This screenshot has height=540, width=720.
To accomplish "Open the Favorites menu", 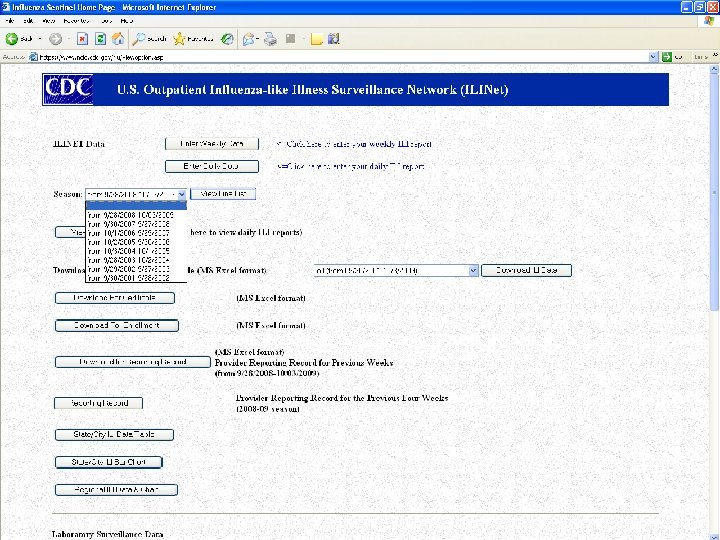I will 76,21.
